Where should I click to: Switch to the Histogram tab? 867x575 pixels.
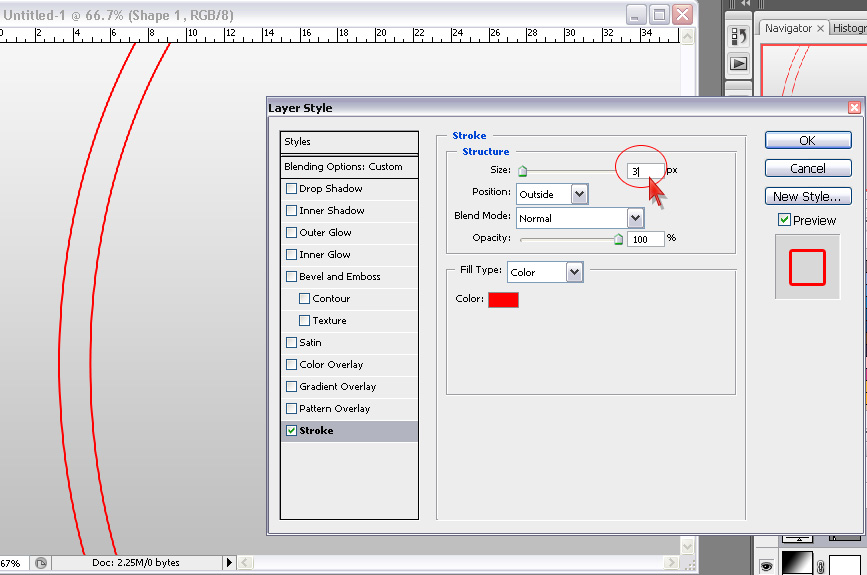click(849, 28)
